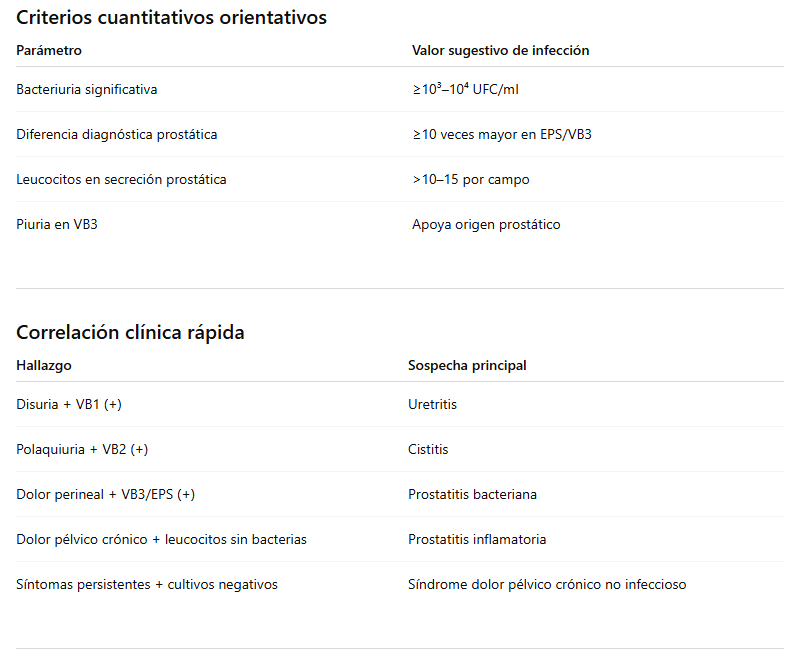Select 'Apoya origen prostático' text
This screenshot has width=800, height=659.
coord(486,224)
